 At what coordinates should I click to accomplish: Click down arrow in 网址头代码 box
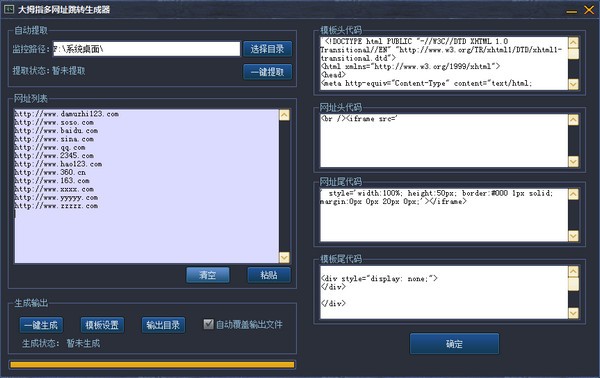[573, 162]
